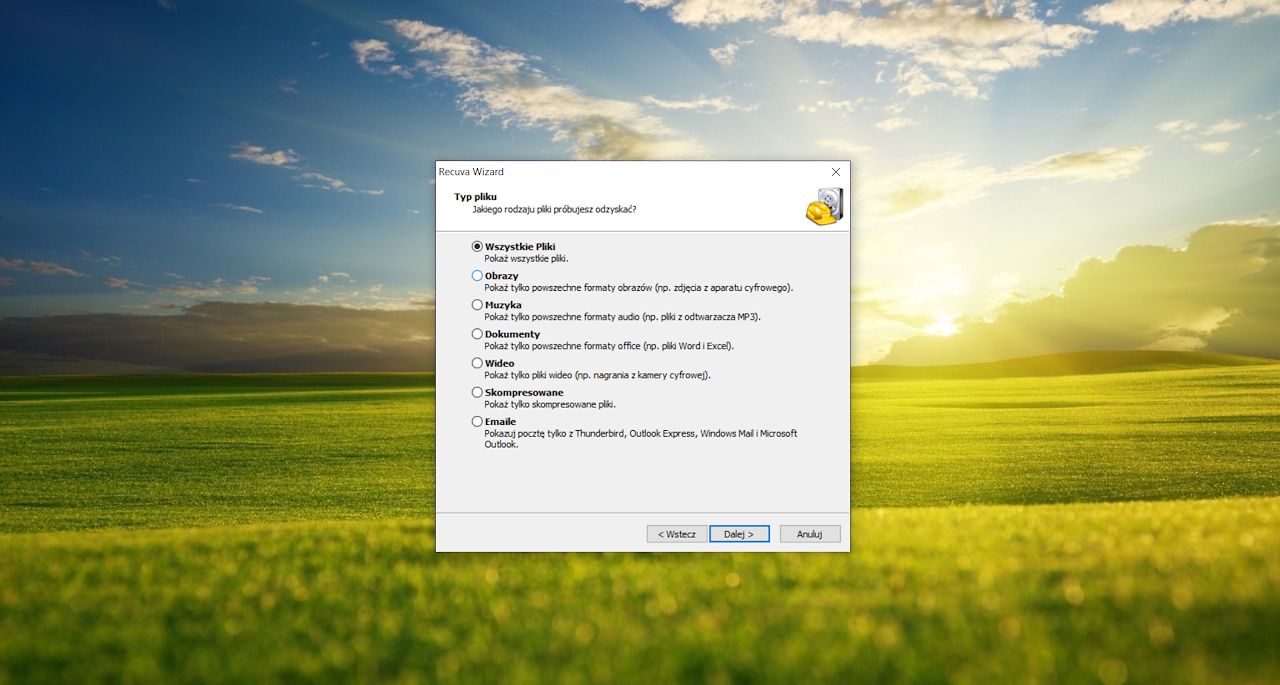Go back with the Wstecz button

tap(677, 534)
